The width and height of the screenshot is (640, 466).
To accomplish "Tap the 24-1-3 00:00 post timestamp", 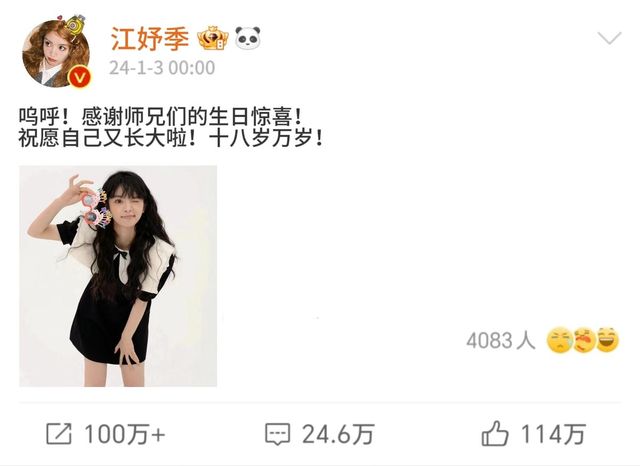I will (162, 68).
